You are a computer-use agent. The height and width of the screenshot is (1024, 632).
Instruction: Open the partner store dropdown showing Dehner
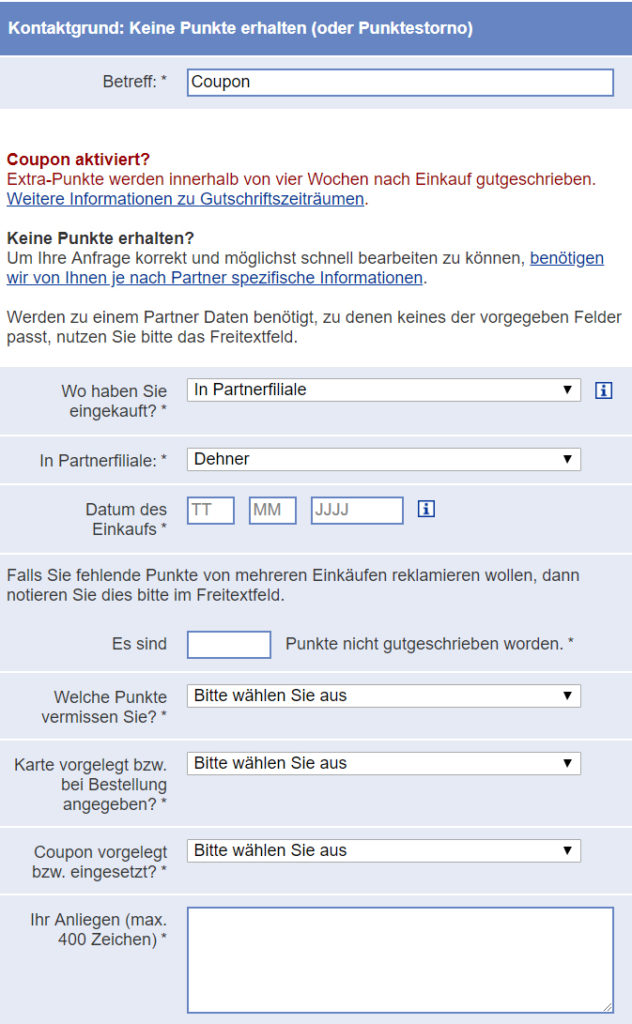380,459
